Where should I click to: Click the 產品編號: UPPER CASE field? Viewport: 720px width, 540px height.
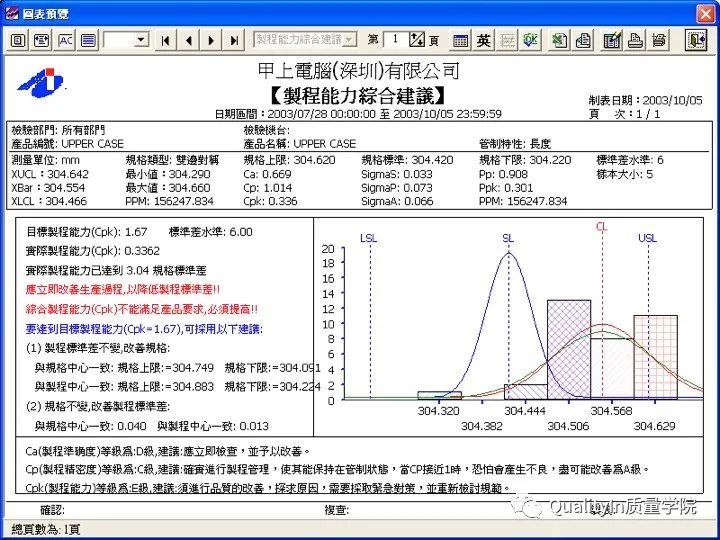click(x=68, y=144)
